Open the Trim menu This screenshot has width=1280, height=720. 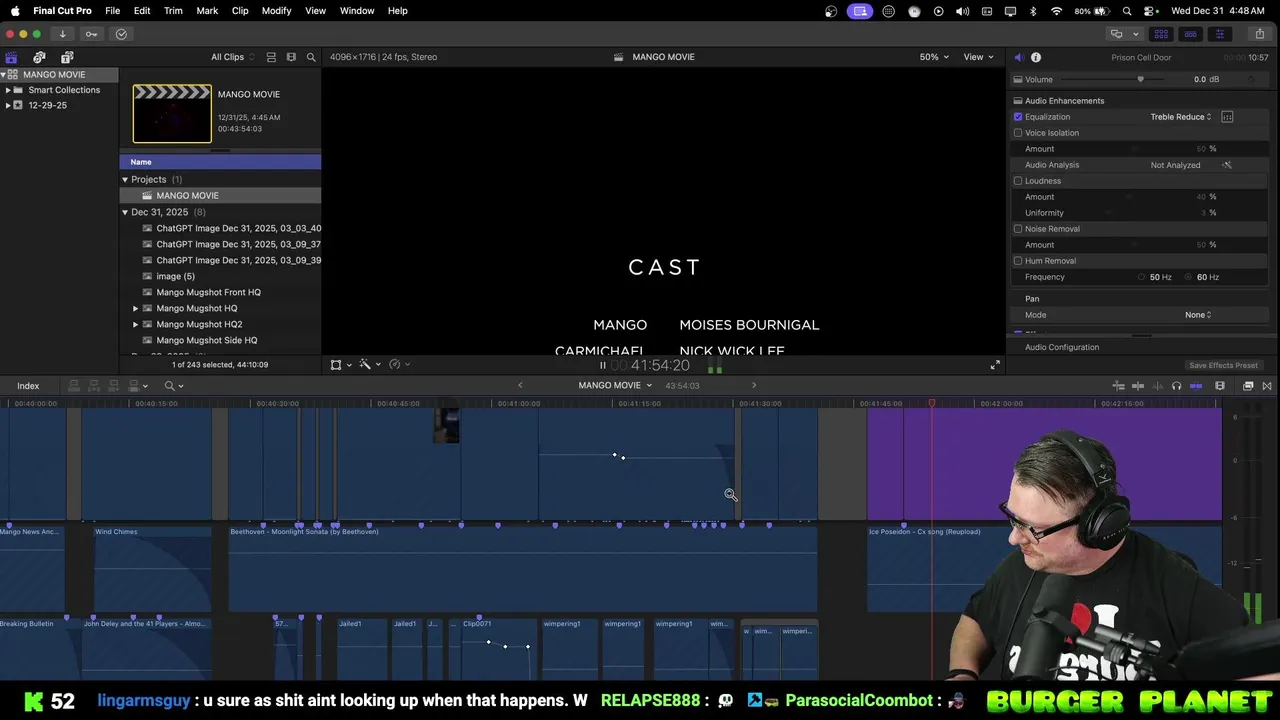[x=173, y=11]
